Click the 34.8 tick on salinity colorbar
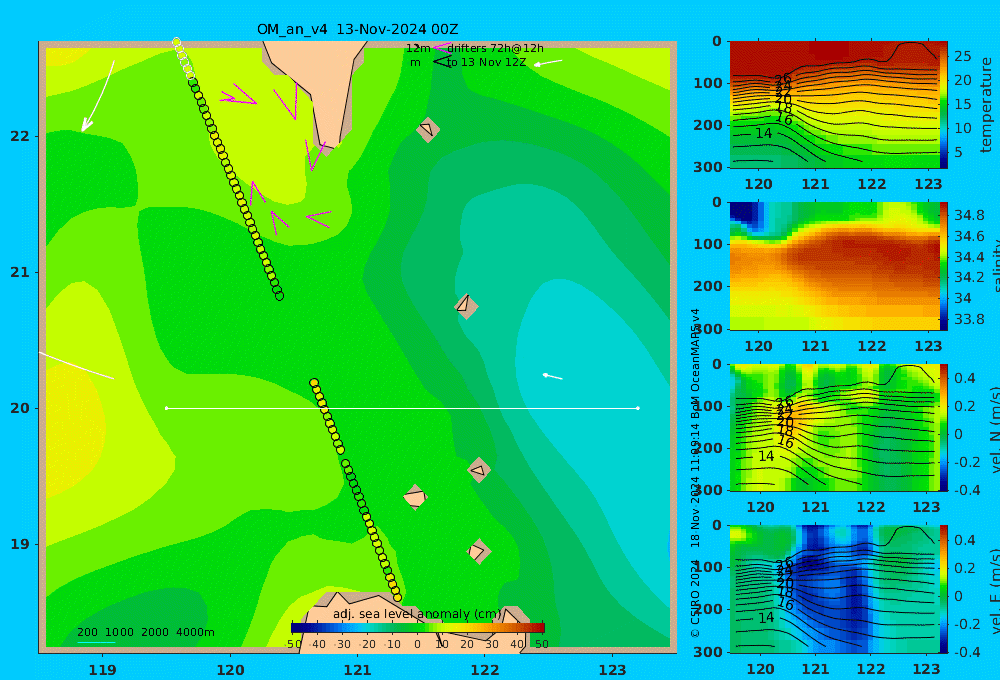The width and height of the screenshot is (1000, 680). (x=969, y=215)
